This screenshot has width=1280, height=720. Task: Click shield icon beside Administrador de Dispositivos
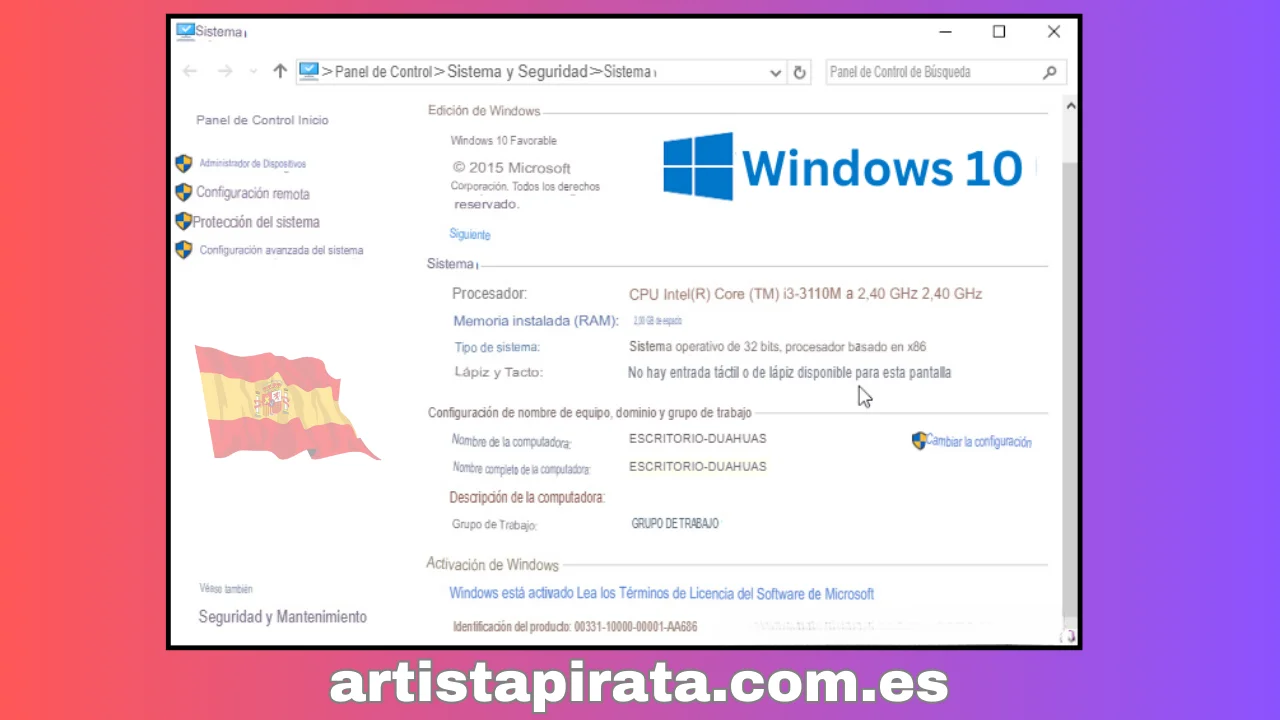(x=184, y=163)
